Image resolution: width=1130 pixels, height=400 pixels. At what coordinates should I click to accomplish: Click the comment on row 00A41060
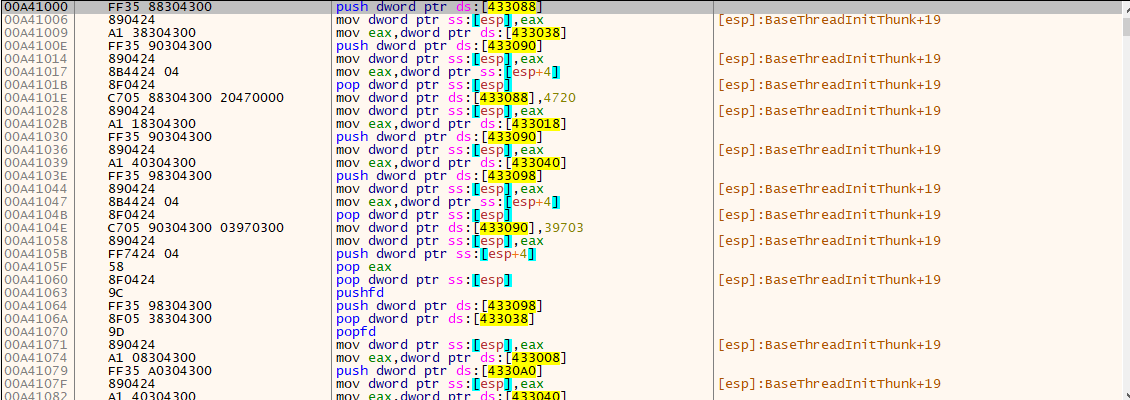coord(829,279)
